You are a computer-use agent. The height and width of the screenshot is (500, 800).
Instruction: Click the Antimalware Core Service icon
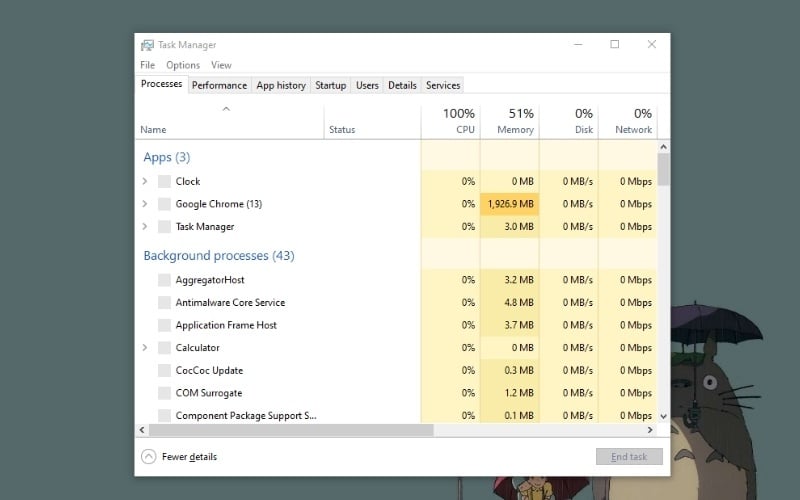[164, 303]
